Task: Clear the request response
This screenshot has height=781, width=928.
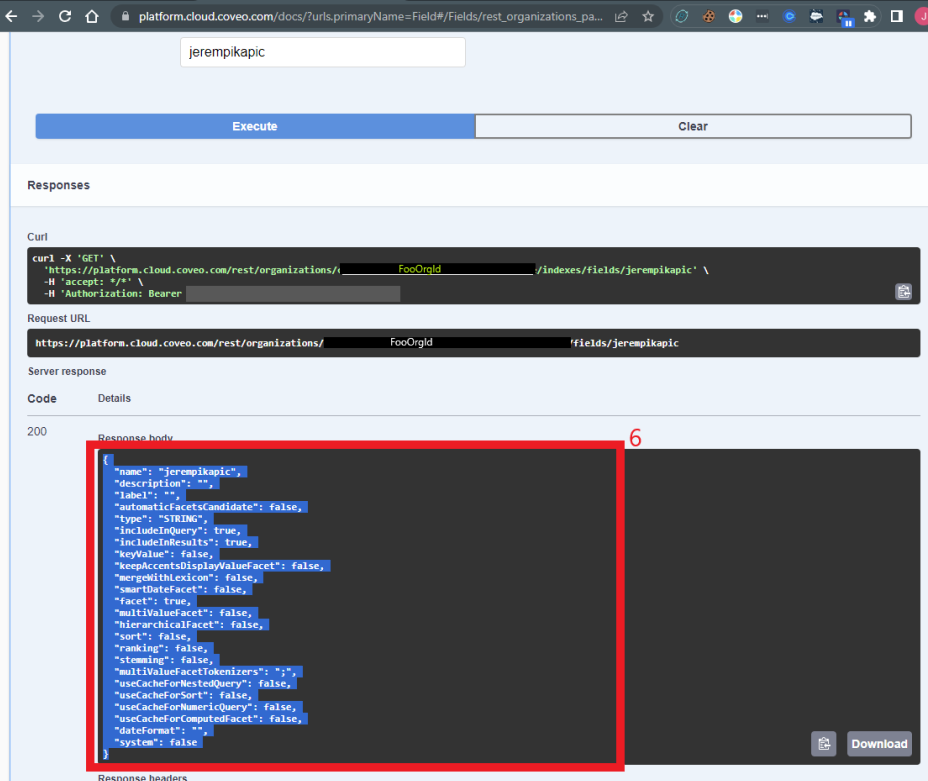Action: tap(693, 126)
